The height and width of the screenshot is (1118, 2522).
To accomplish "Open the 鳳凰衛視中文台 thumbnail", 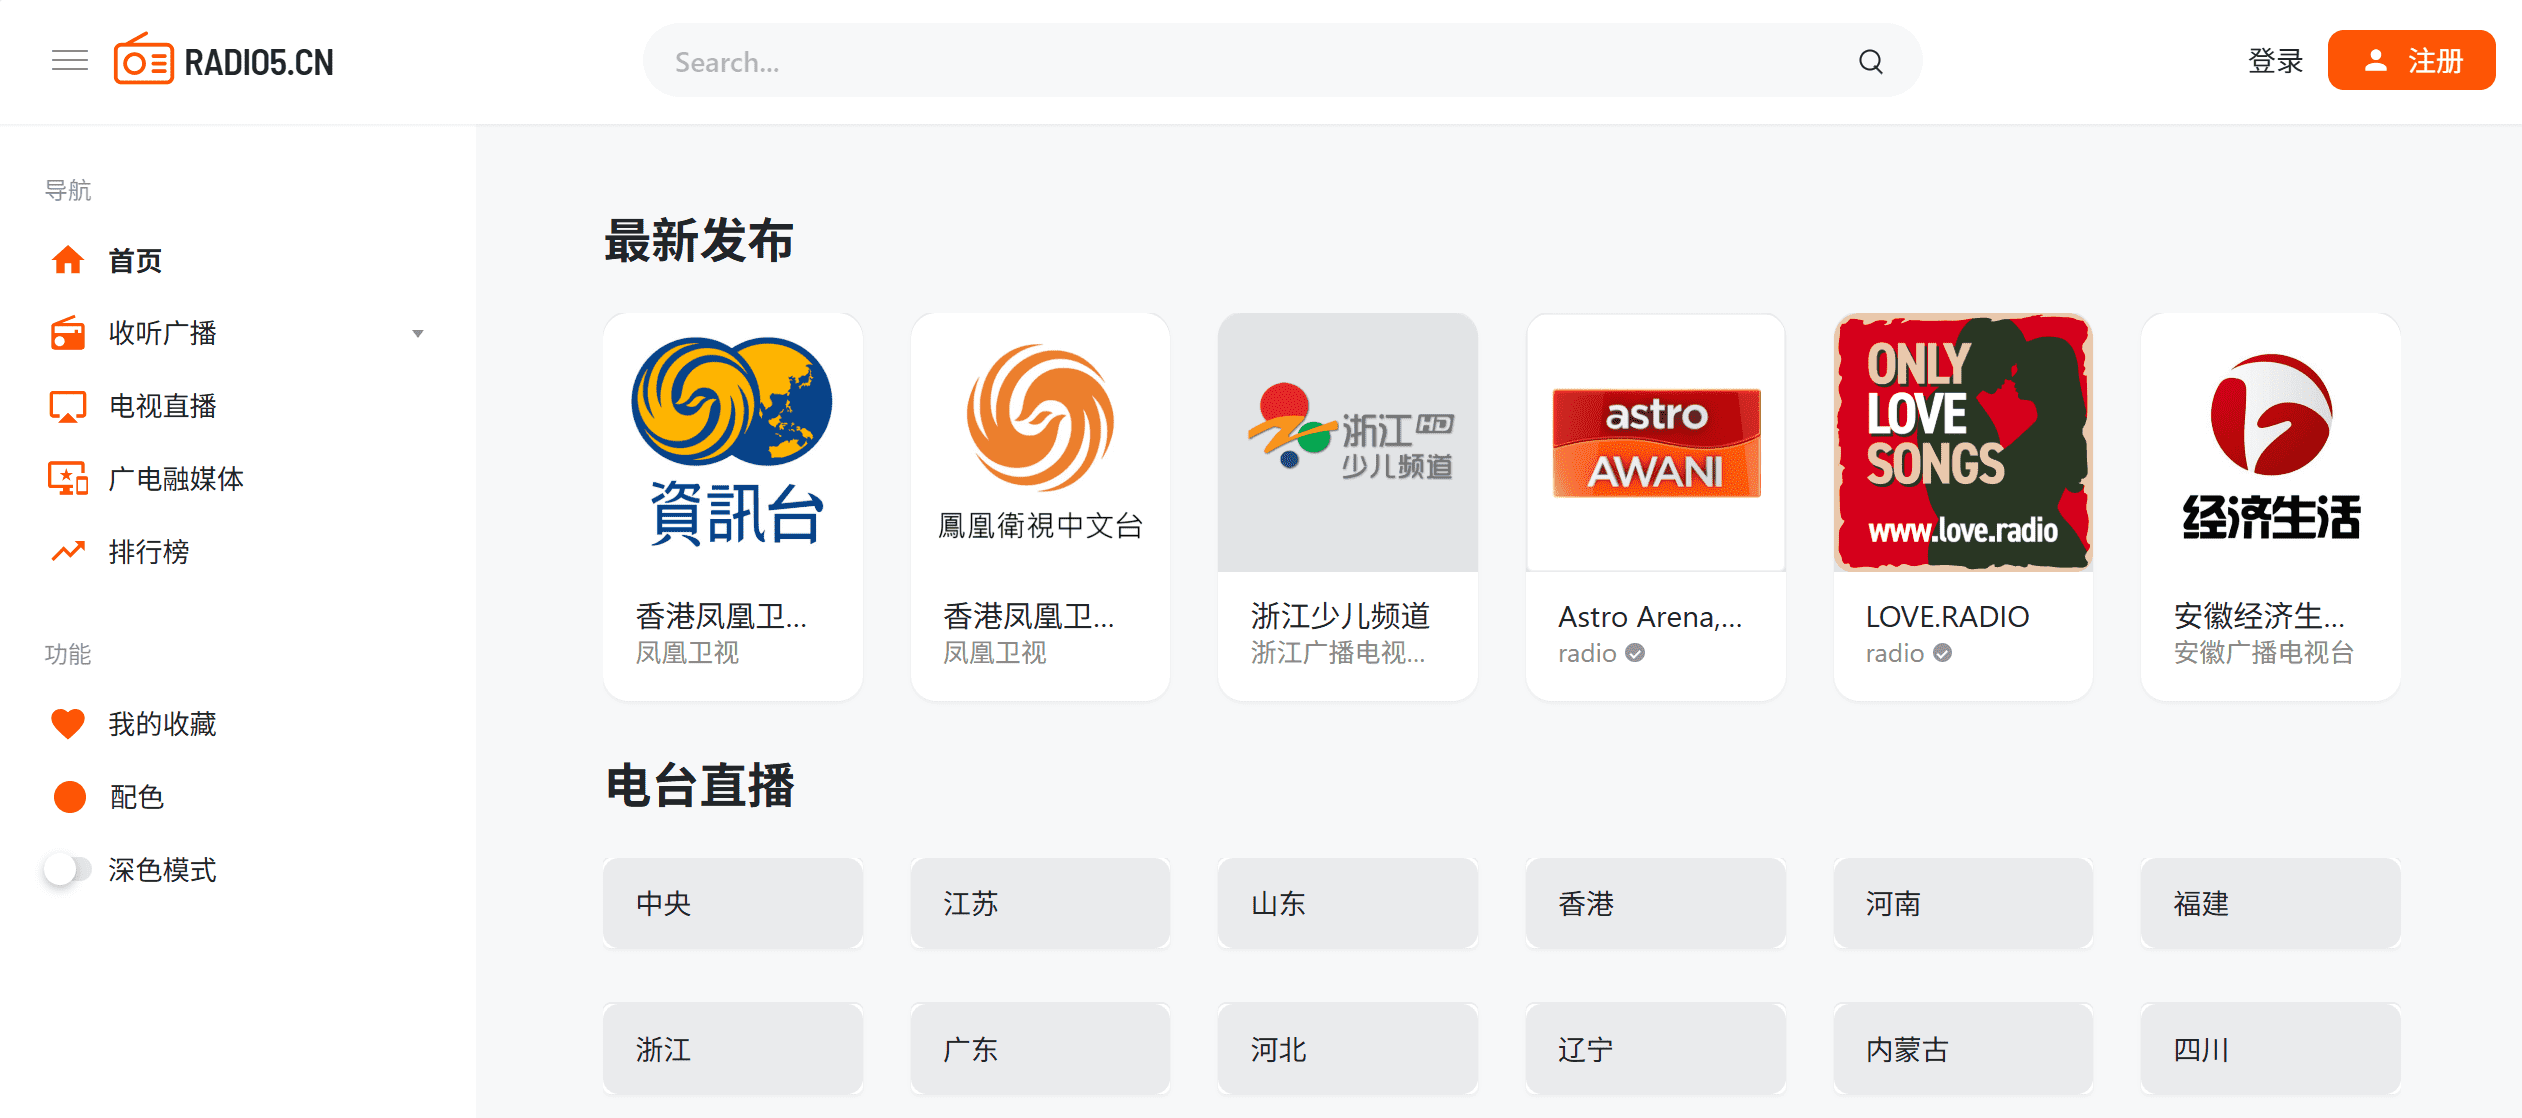I will [1040, 443].
